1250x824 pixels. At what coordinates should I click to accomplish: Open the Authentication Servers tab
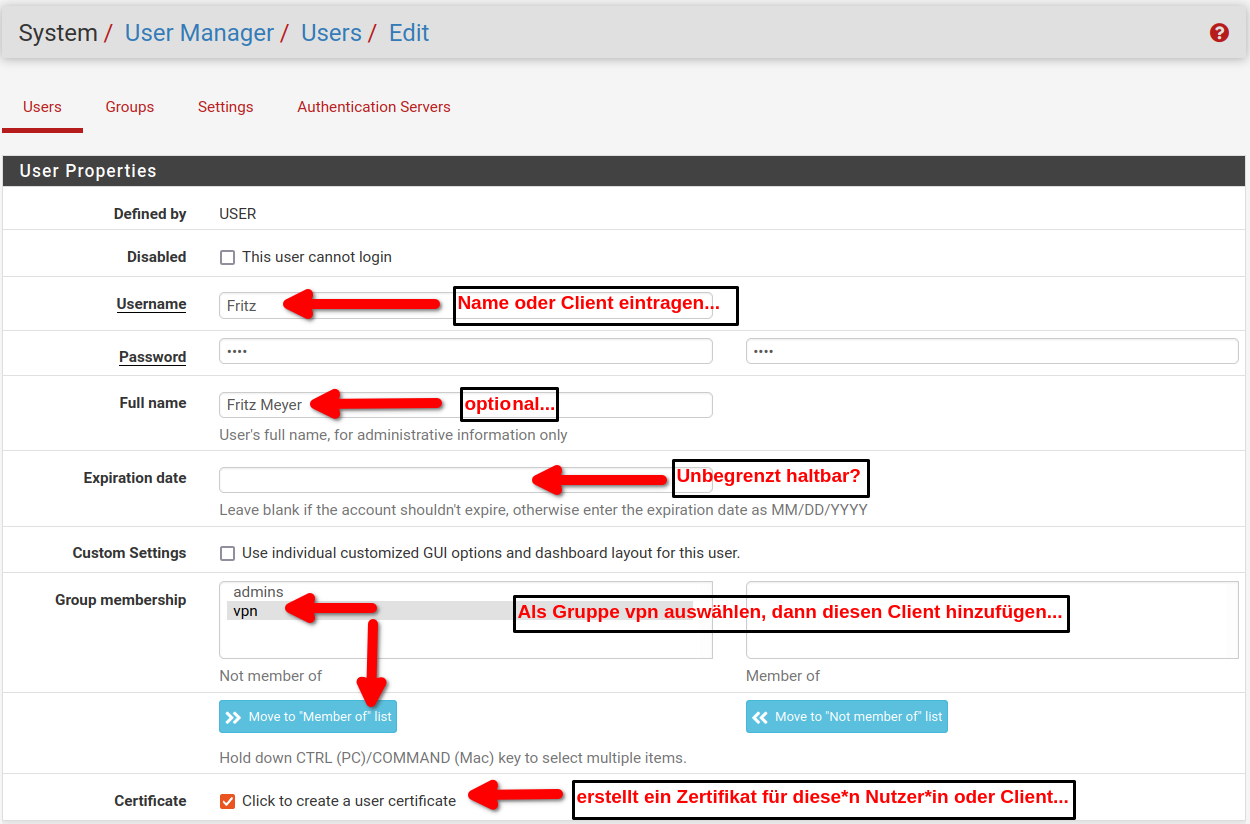click(374, 107)
